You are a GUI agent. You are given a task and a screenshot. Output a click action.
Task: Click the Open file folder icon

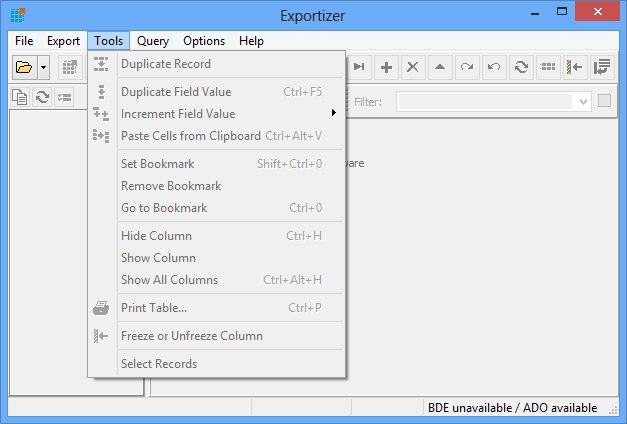tap(24, 67)
